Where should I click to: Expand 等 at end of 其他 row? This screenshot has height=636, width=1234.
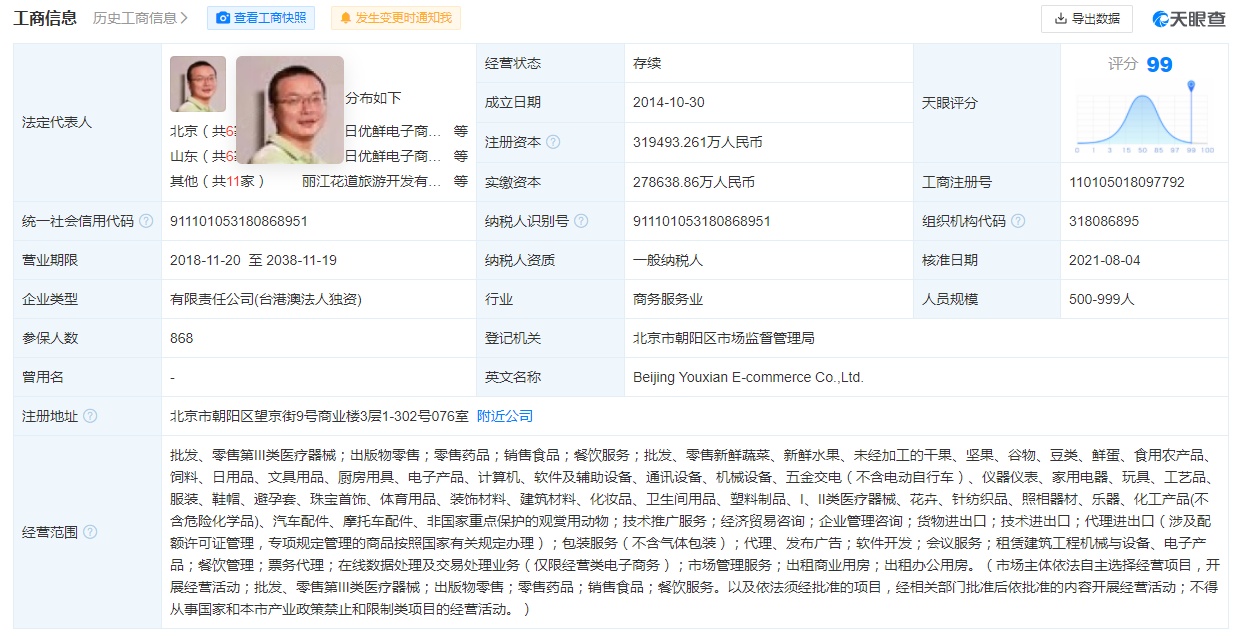coord(460,182)
